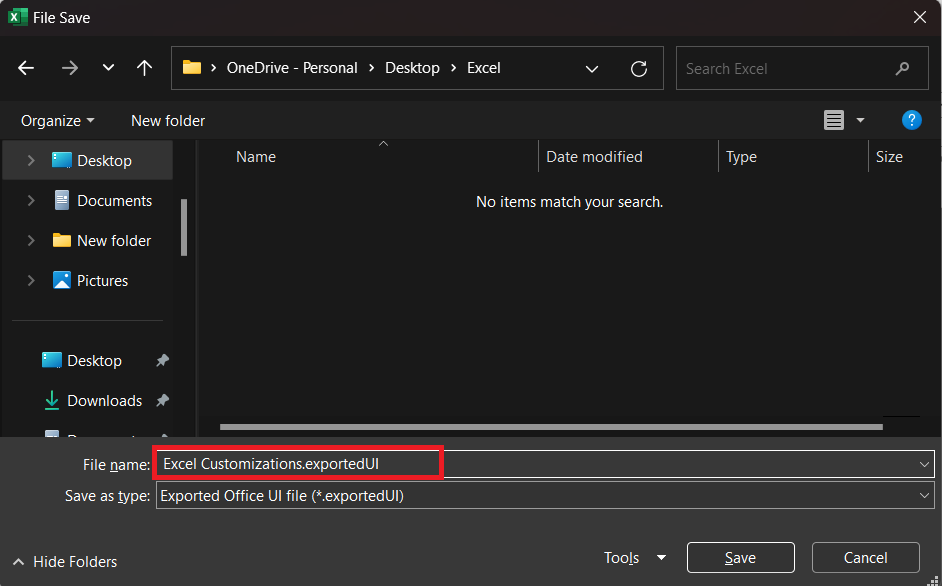The width and height of the screenshot is (942, 586).
Task: Expand the Documents tree node
Action: coord(31,200)
